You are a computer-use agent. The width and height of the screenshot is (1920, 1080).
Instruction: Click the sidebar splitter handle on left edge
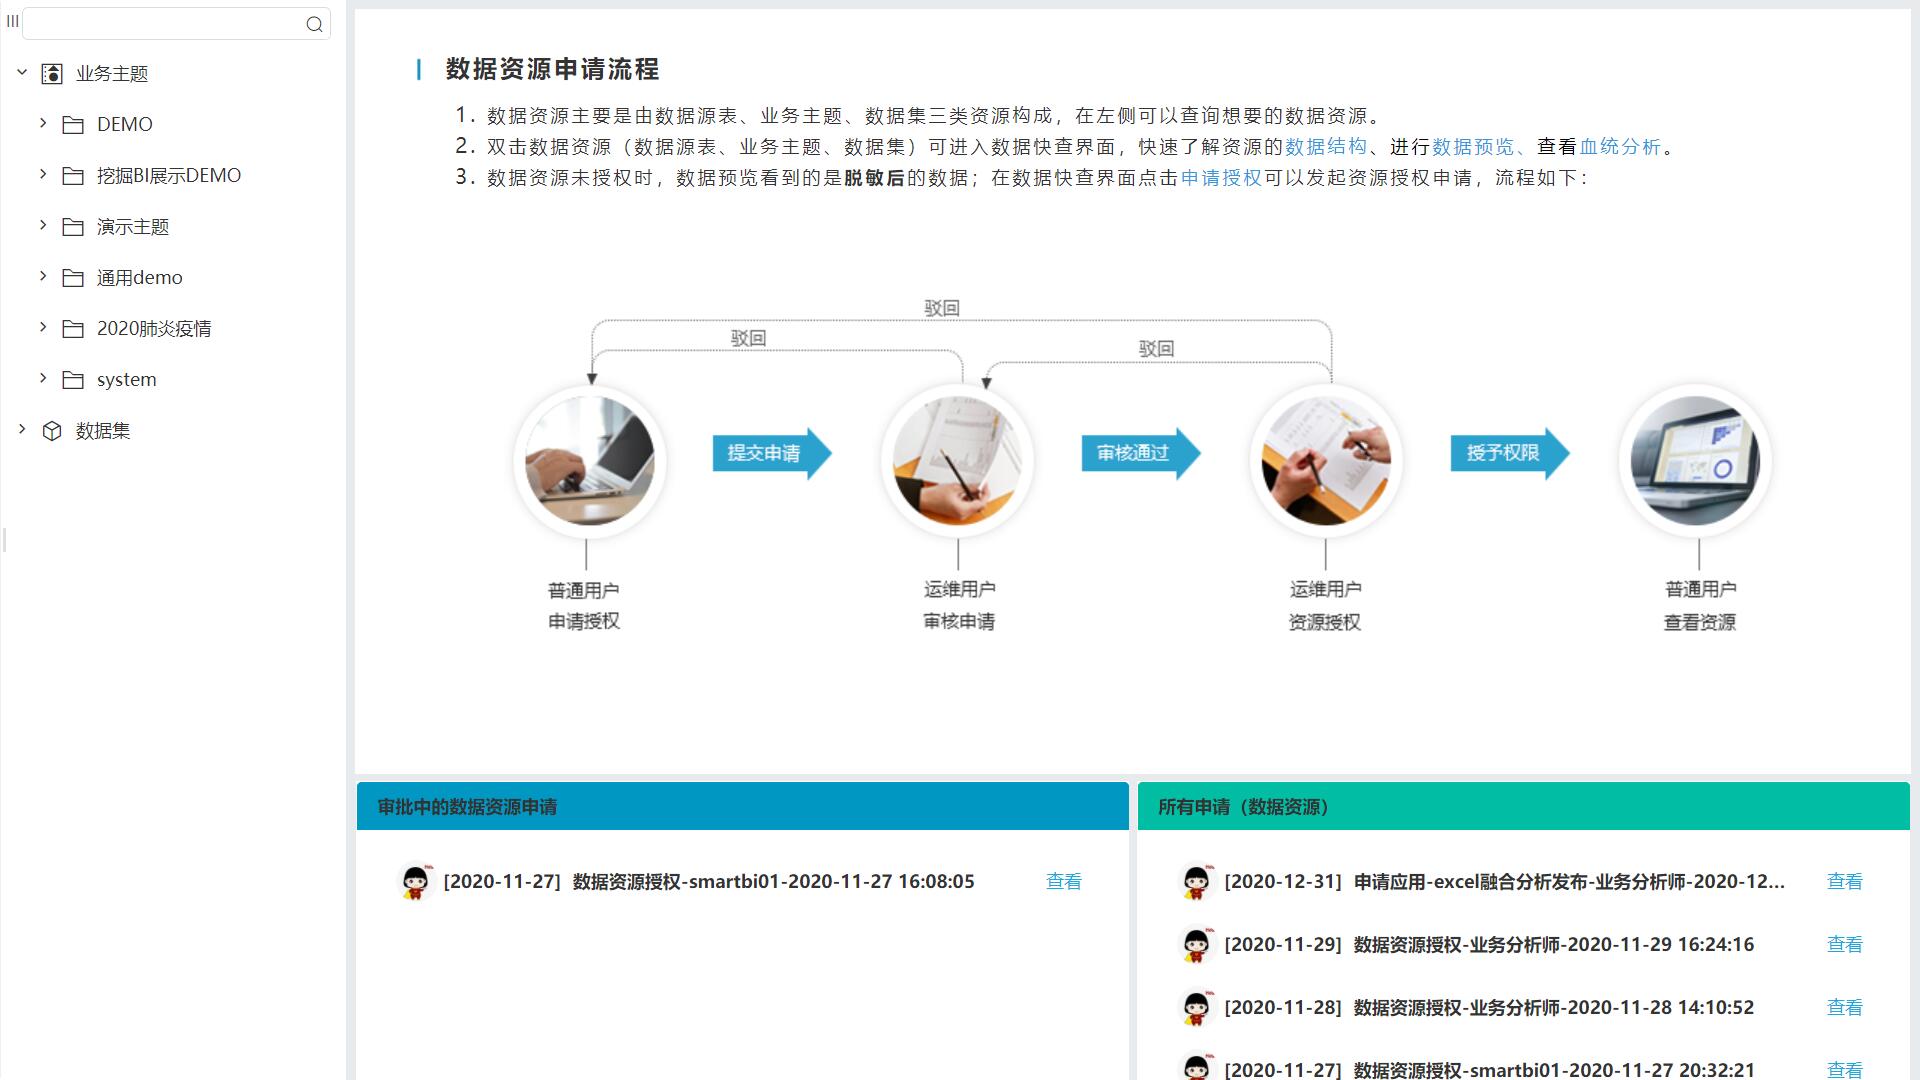(4, 540)
